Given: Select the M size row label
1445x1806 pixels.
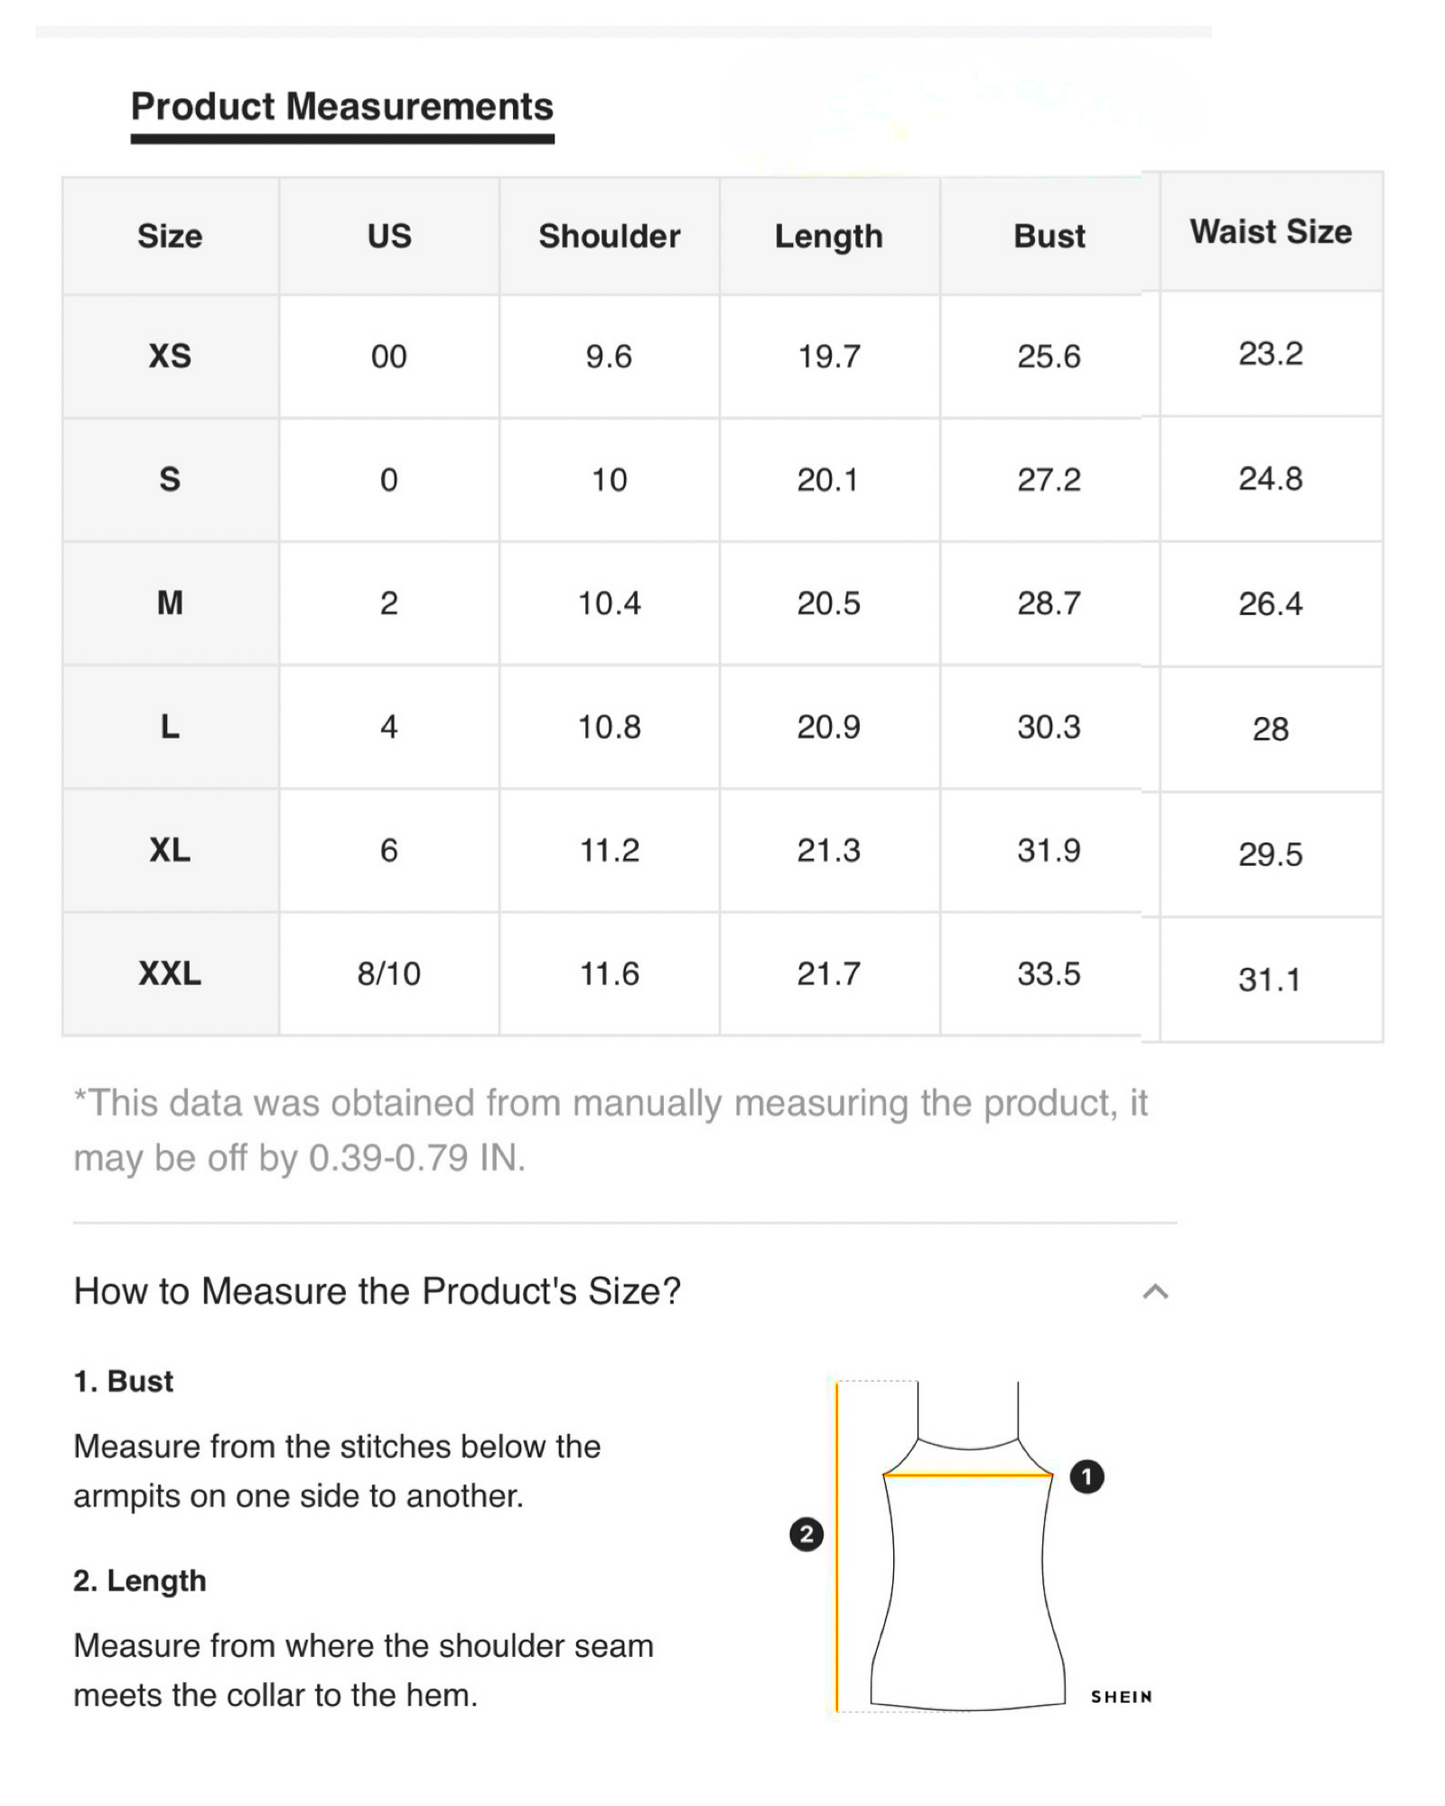Looking at the screenshot, I should coord(170,603).
